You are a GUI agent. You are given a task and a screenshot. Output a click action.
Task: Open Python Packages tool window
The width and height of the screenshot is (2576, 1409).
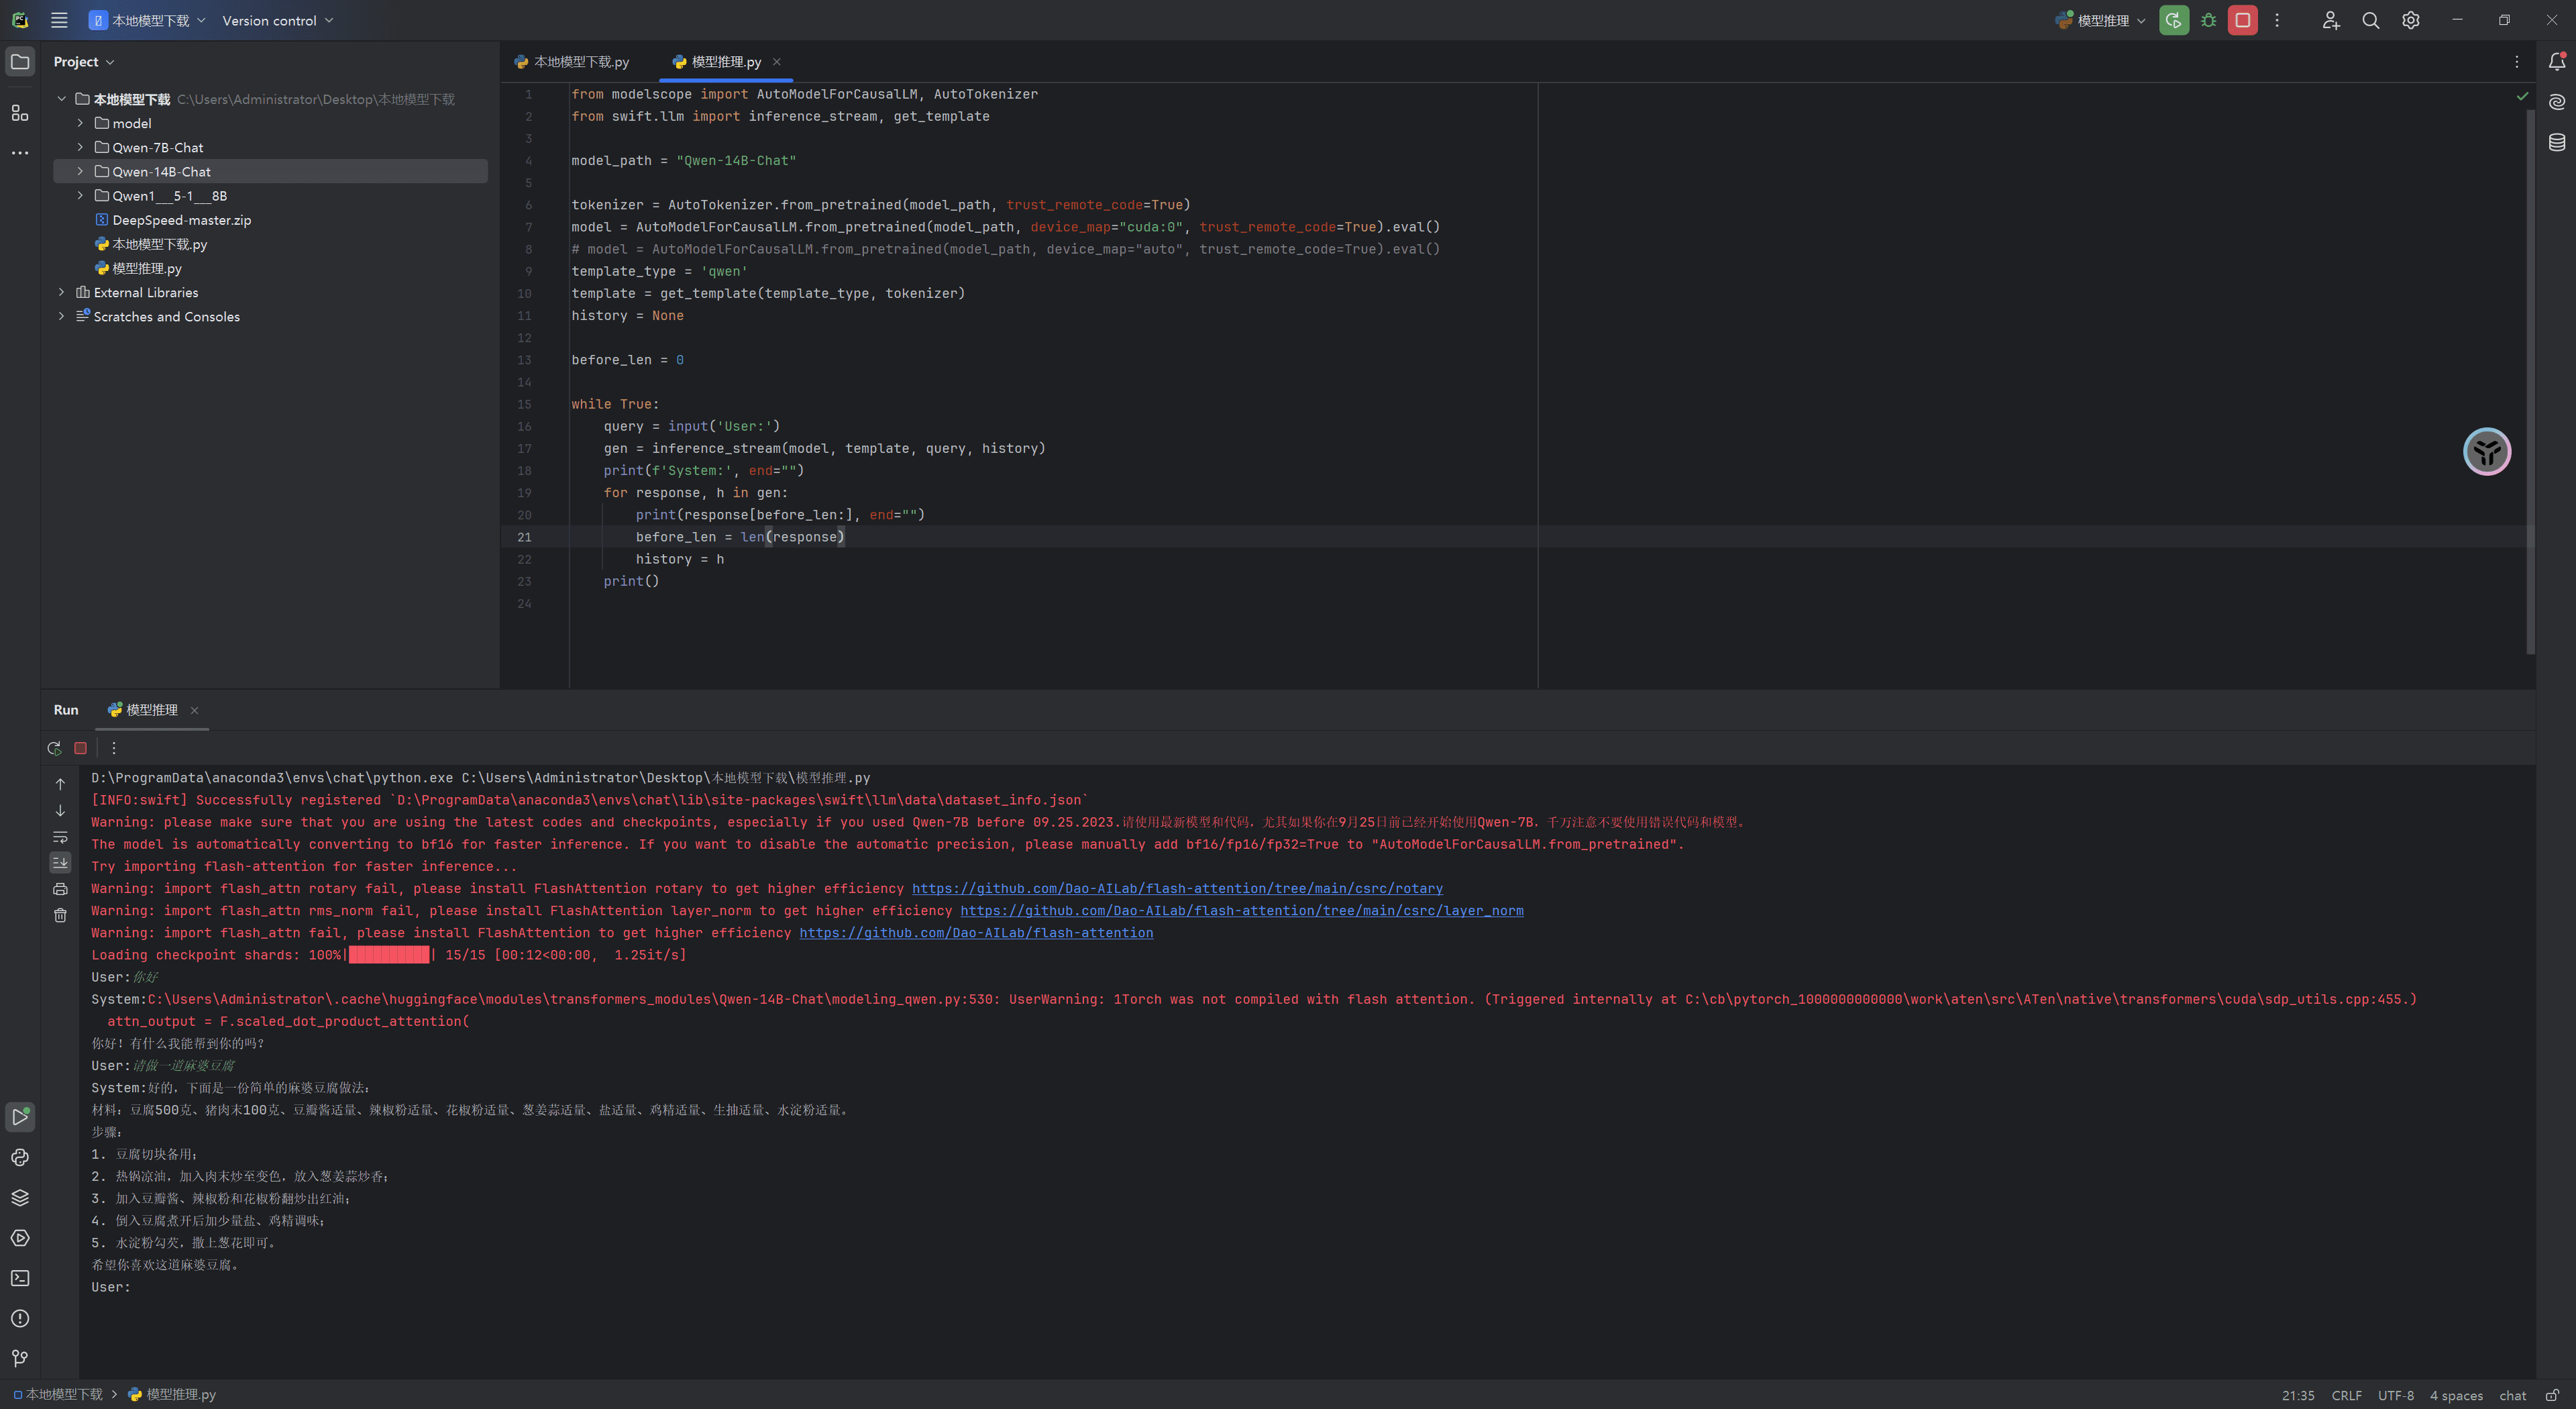pyautogui.click(x=20, y=1197)
